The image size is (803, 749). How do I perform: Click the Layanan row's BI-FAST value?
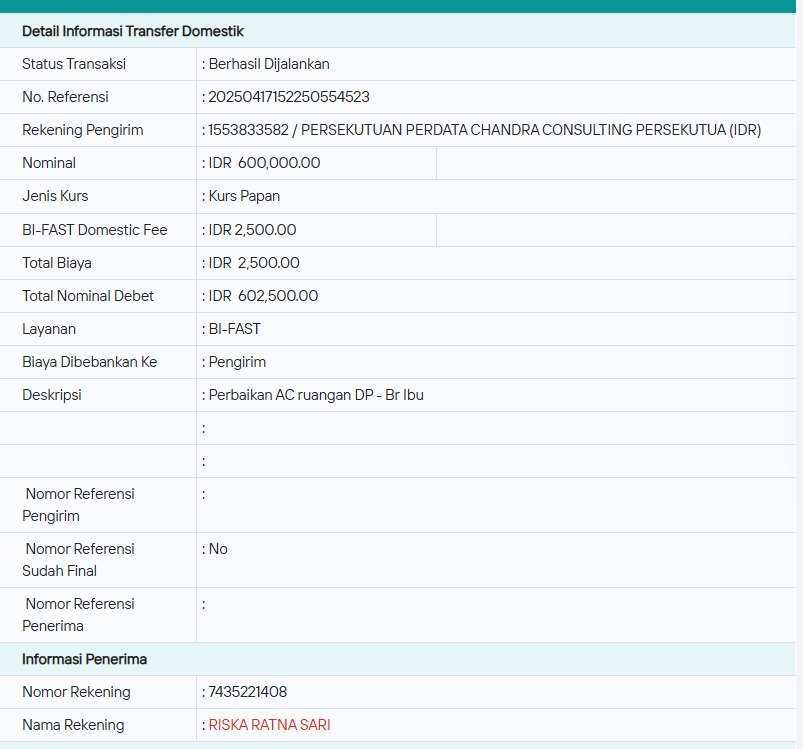[x=234, y=329]
